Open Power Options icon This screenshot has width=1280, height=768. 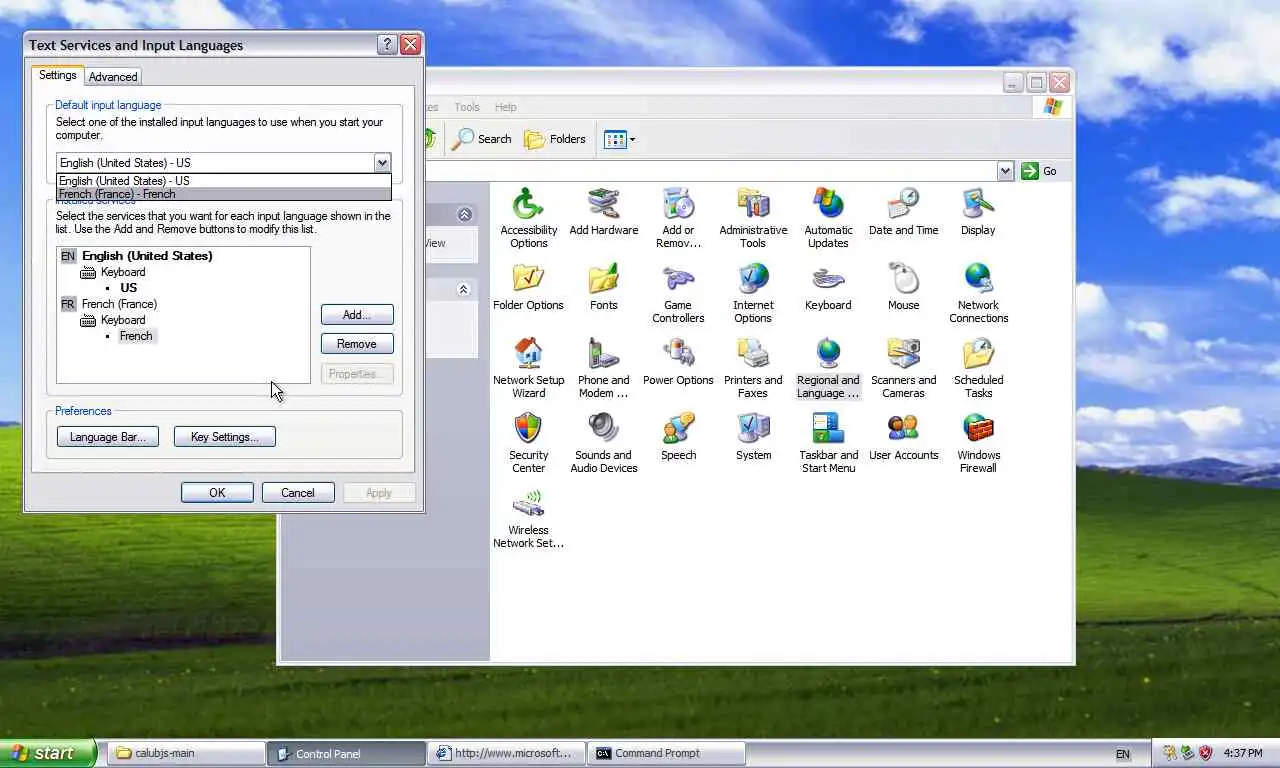tap(678, 361)
